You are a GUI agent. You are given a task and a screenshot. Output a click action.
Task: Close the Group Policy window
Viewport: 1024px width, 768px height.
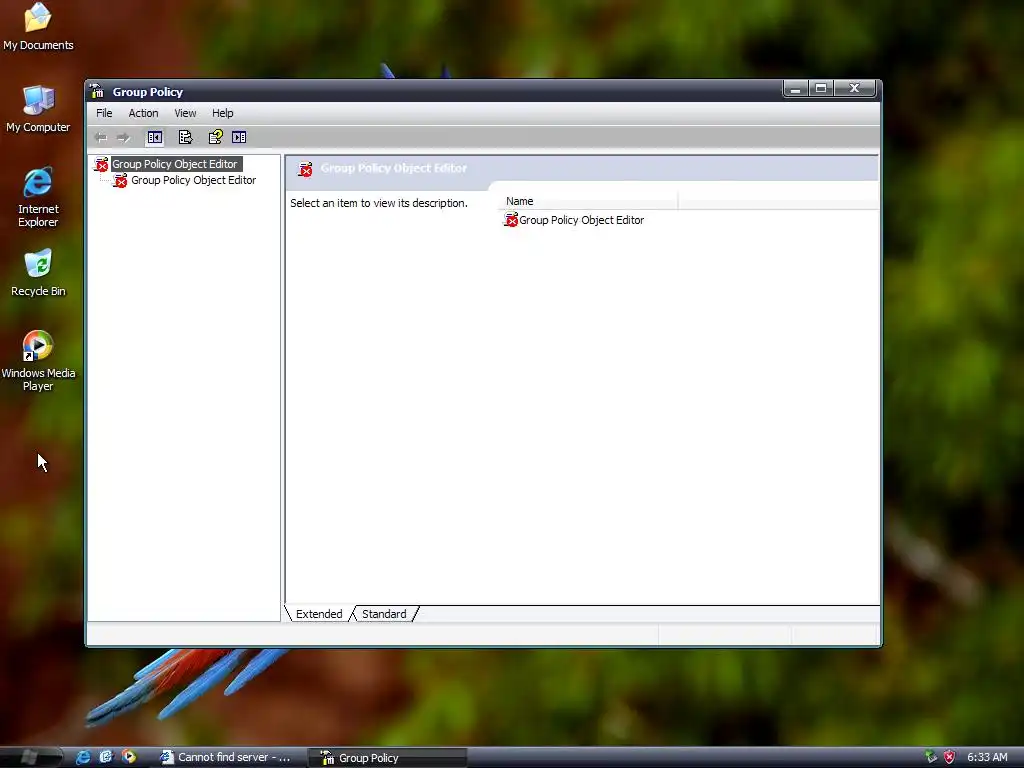pyautogui.click(x=854, y=89)
